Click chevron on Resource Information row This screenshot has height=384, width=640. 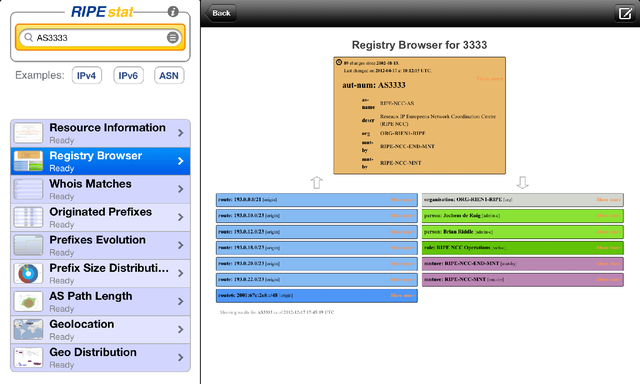[x=181, y=133]
